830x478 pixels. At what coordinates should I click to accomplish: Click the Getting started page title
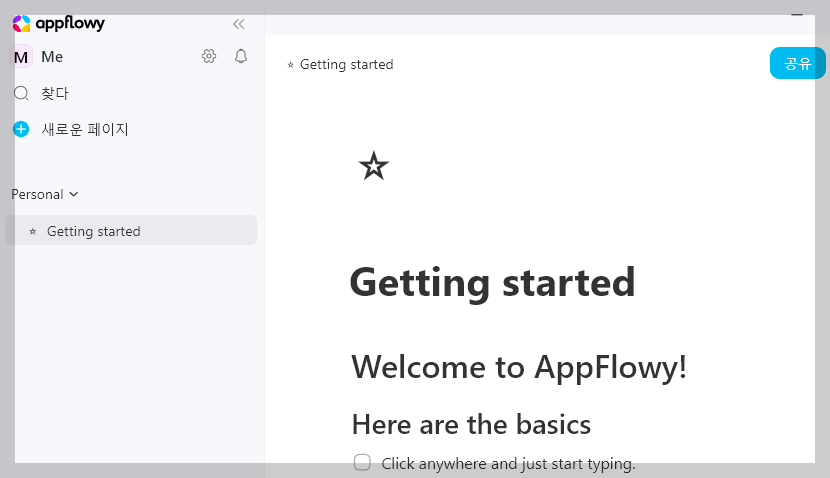point(492,283)
